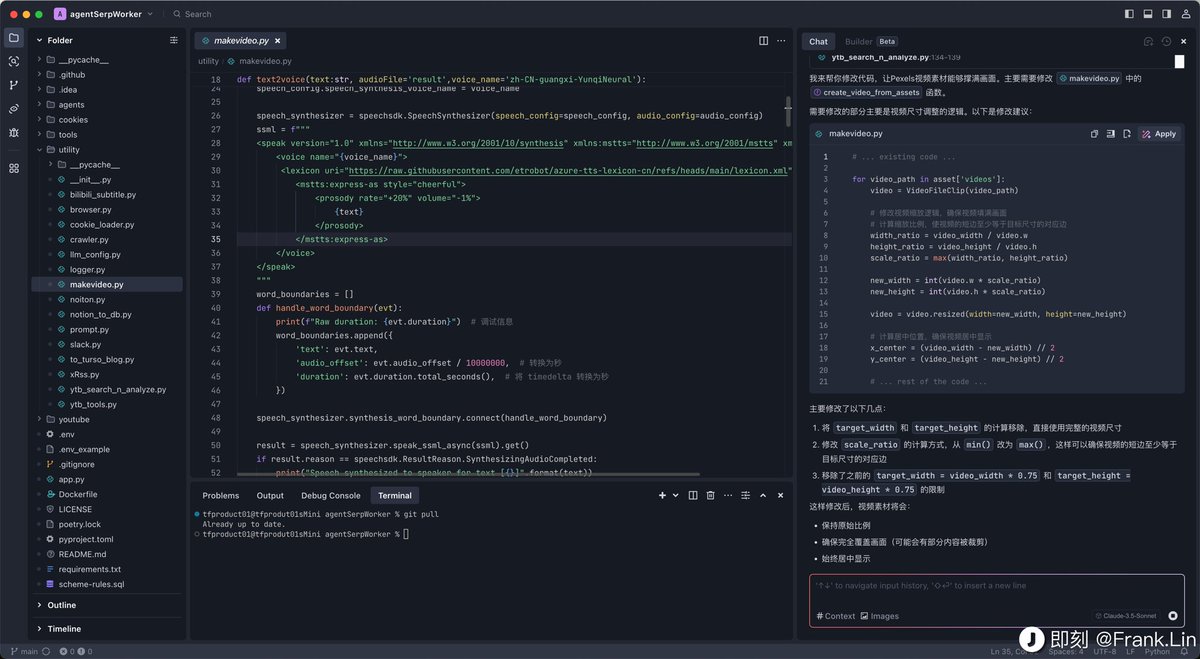Add Images attachment to chat input
The width and height of the screenshot is (1200, 659).
click(x=879, y=616)
